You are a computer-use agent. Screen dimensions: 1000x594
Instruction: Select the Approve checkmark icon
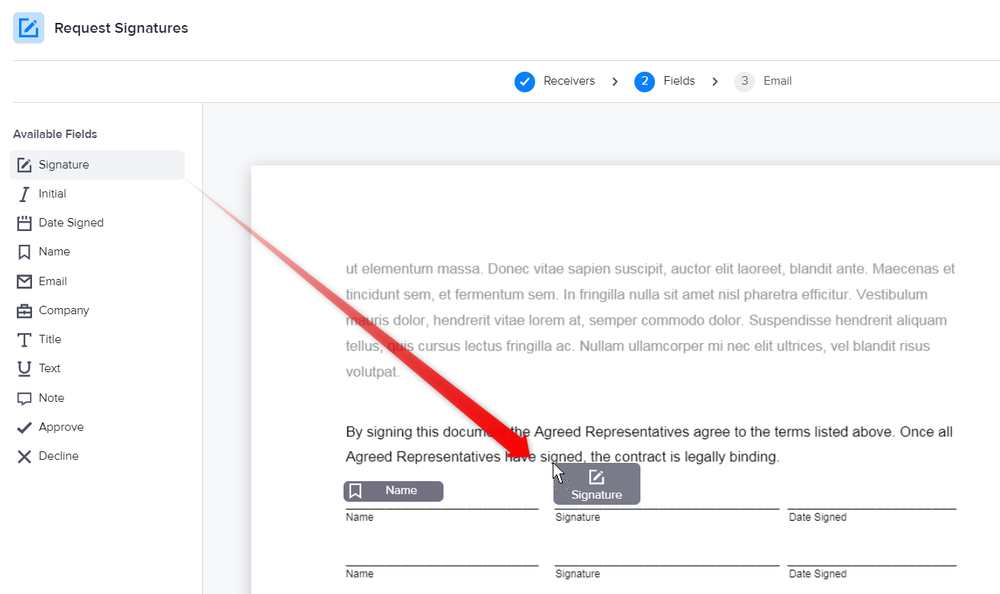[24, 427]
